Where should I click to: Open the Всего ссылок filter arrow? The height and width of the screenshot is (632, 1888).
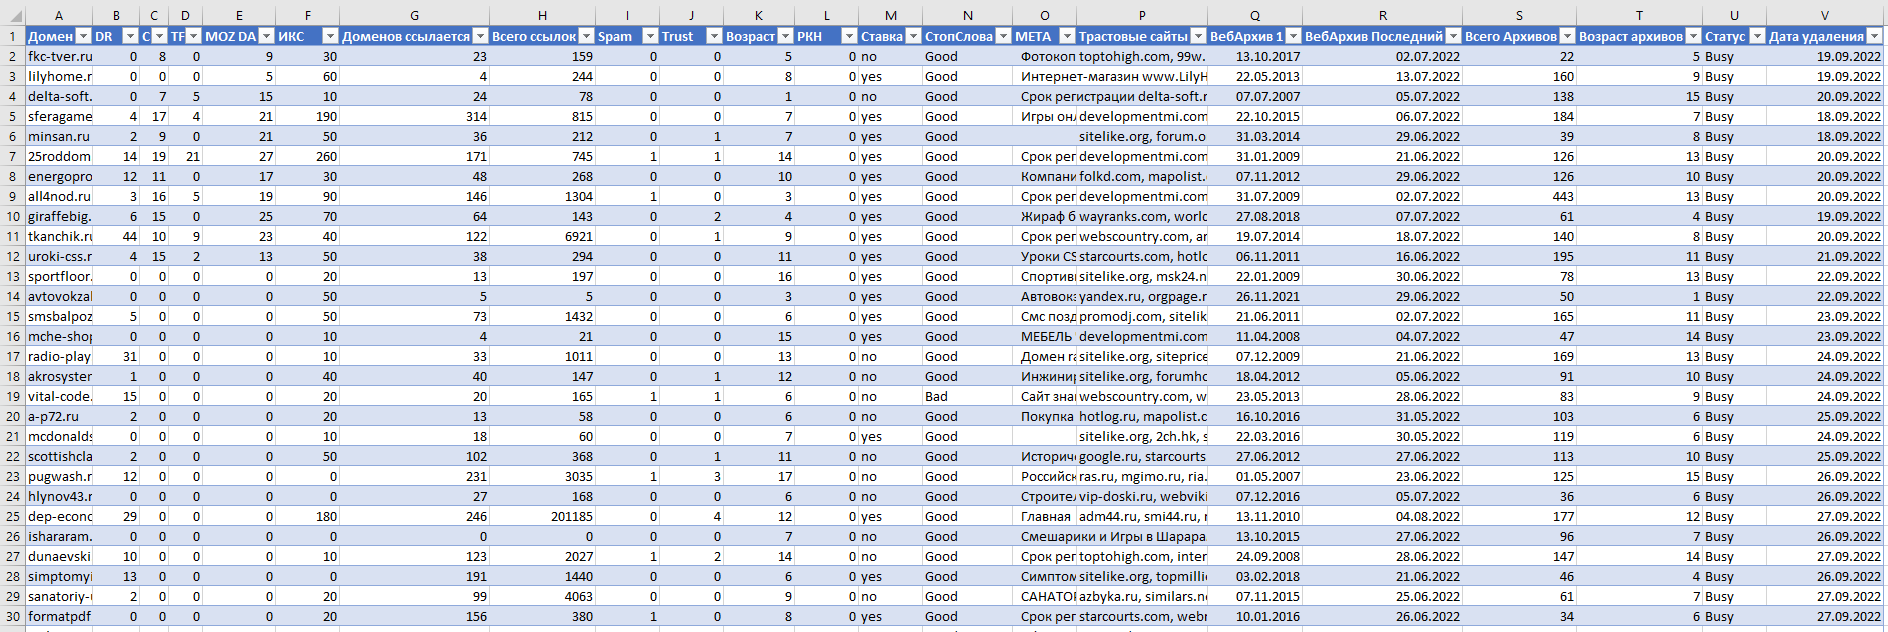[x=586, y=36]
